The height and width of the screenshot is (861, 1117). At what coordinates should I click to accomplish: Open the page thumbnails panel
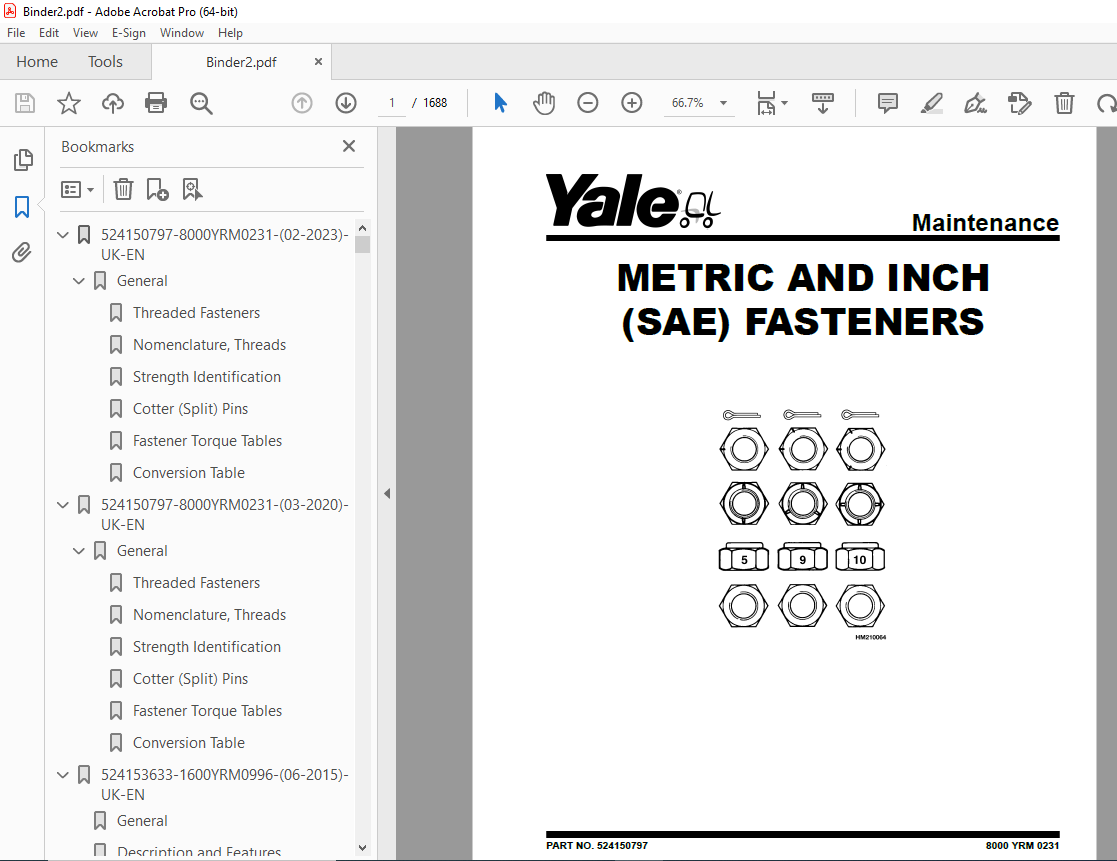(x=23, y=160)
